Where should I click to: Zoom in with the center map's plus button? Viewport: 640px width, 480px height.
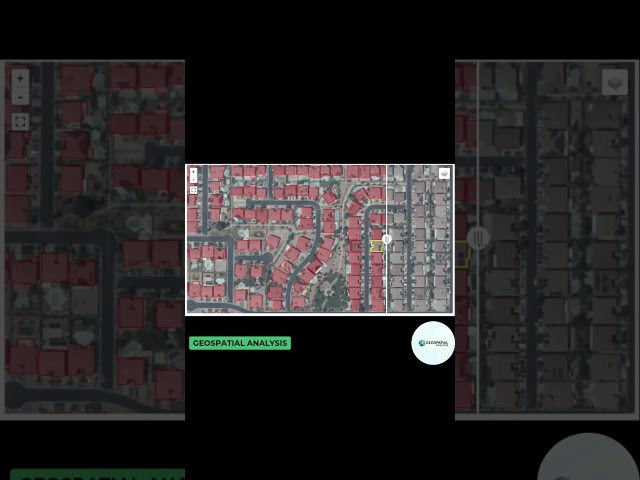[193, 172]
